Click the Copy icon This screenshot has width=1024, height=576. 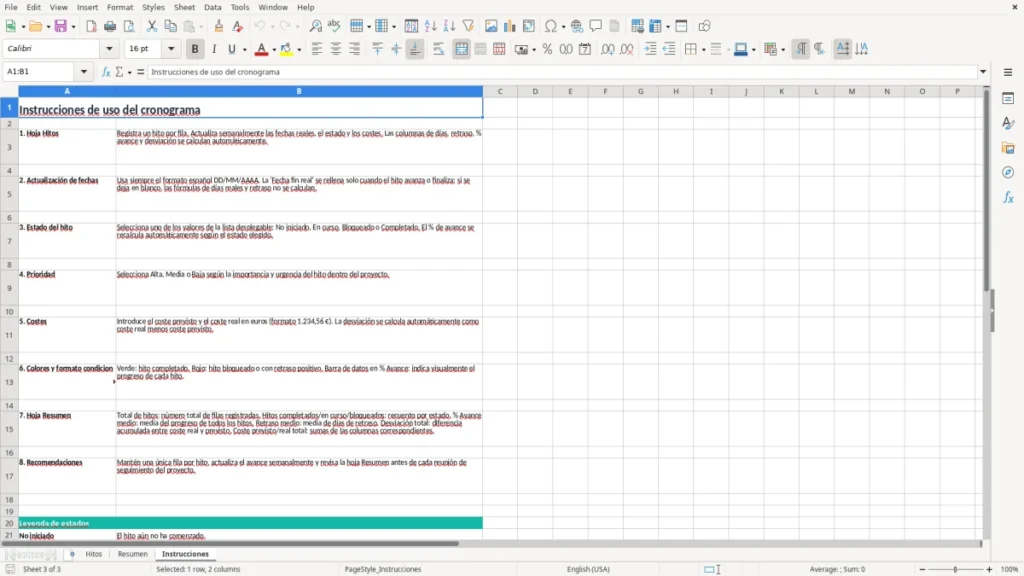coord(170,26)
